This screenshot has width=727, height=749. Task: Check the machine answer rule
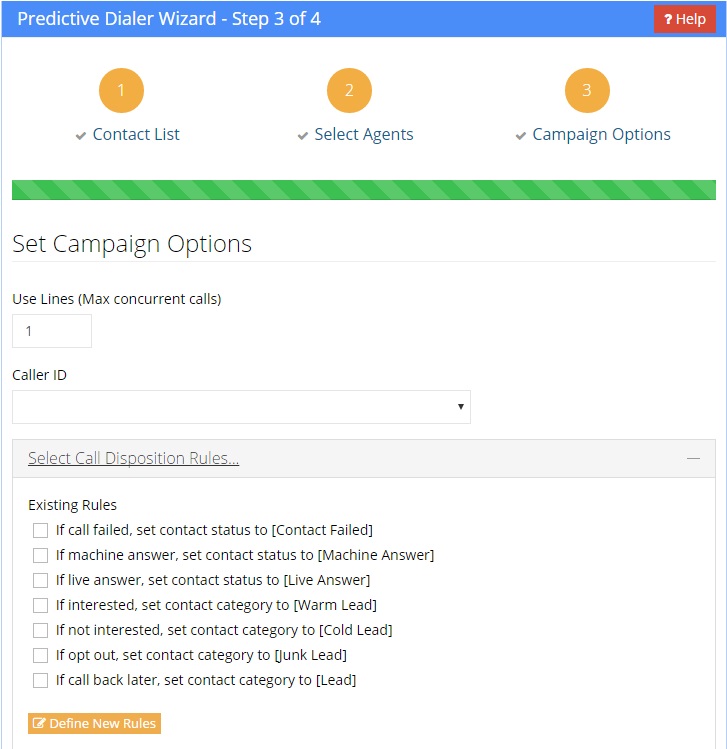(41, 555)
